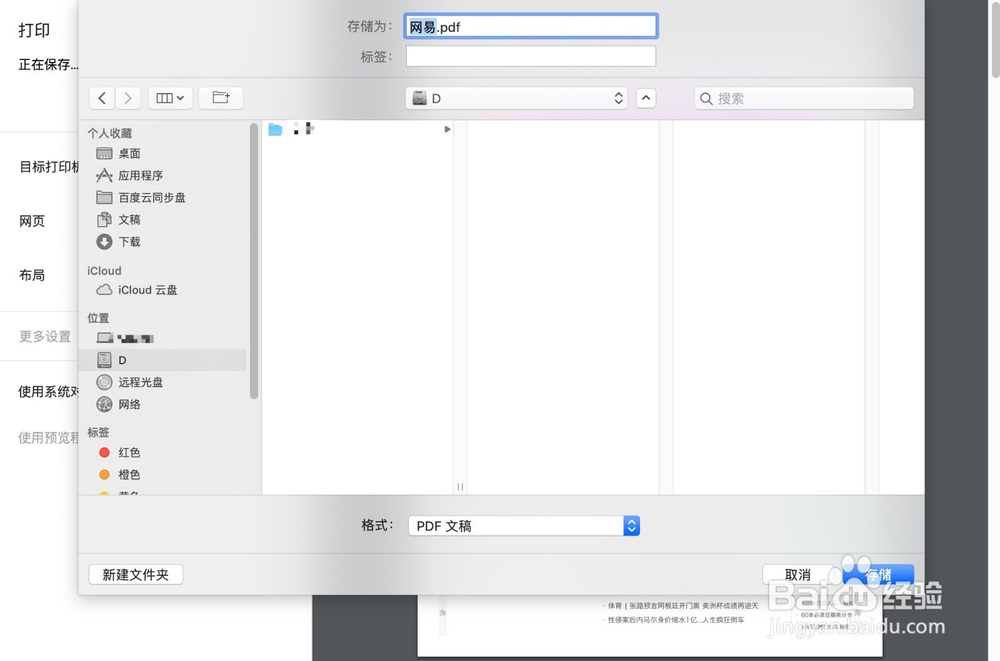Image resolution: width=1000 pixels, height=661 pixels.
Task: Click the 存储 save button
Action: [878, 574]
